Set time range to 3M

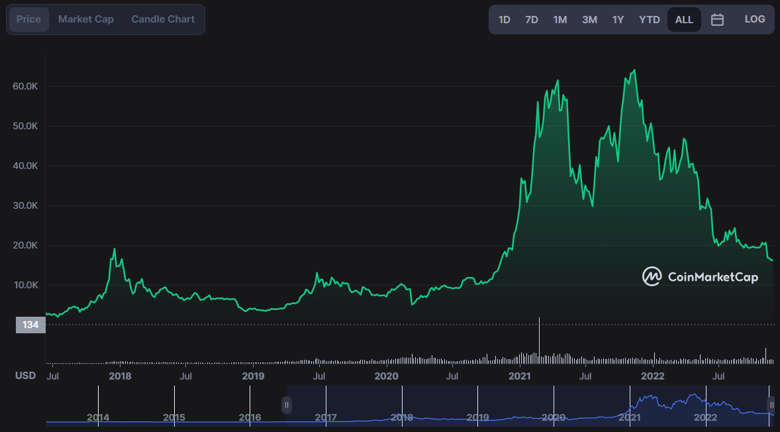[x=589, y=19]
